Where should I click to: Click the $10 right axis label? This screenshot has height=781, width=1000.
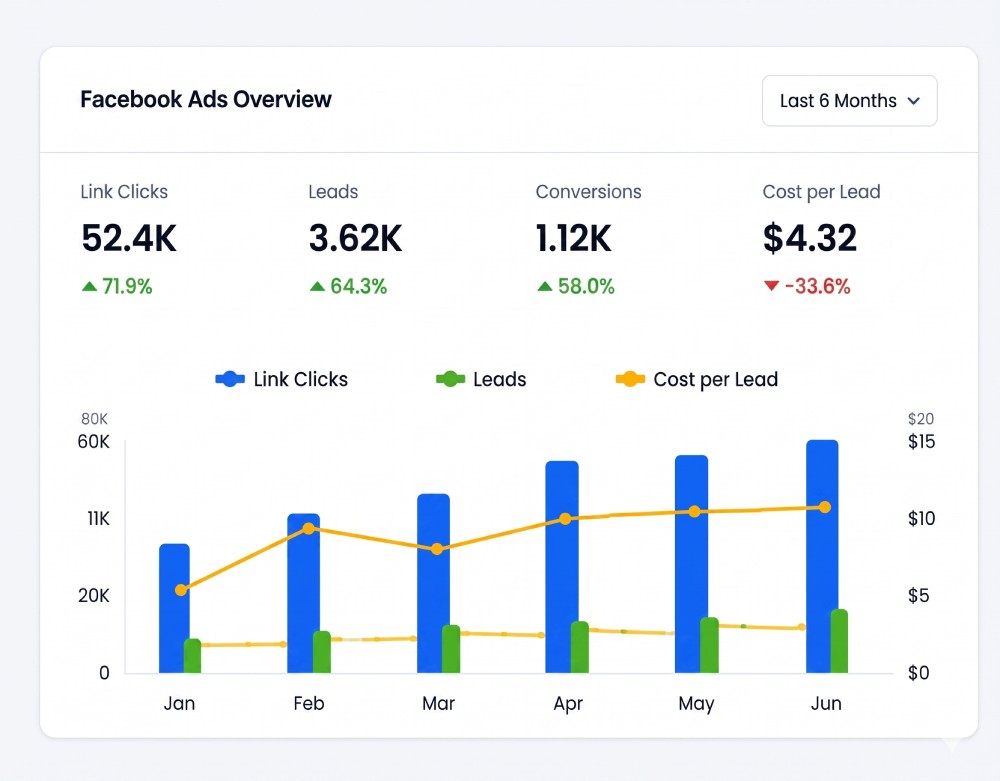pos(922,519)
